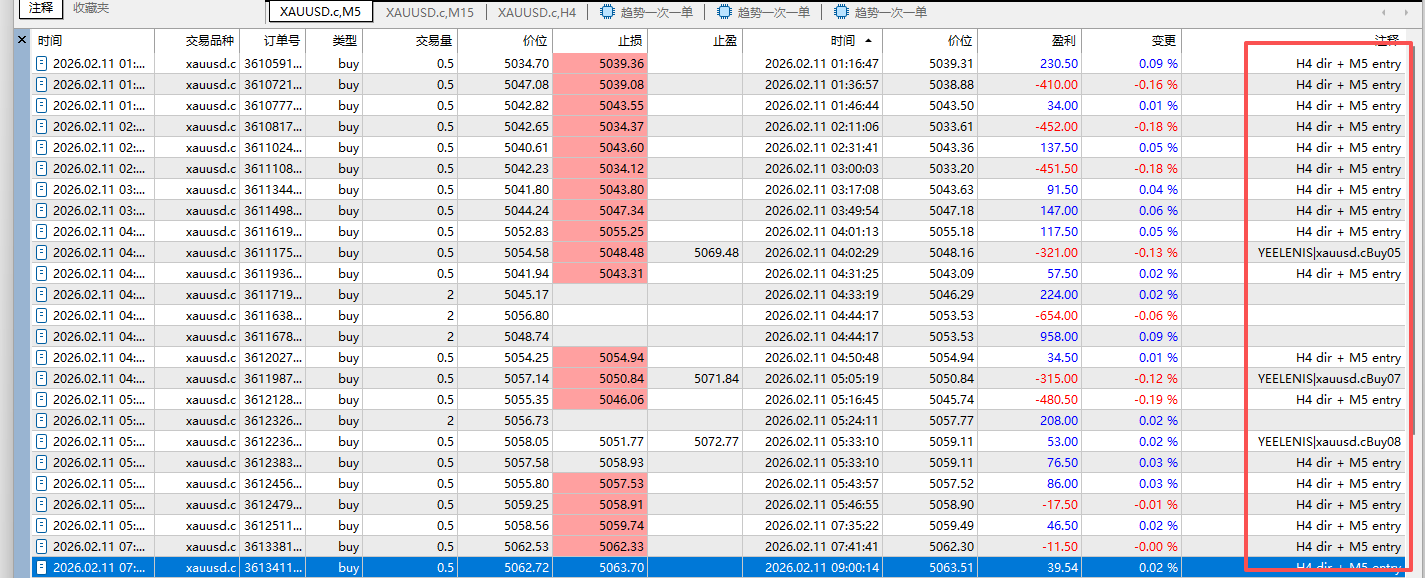This screenshot has width=1425, height=578.
Task: Select the stop loss cell 5039.36
Action: (x=600, y=63)
